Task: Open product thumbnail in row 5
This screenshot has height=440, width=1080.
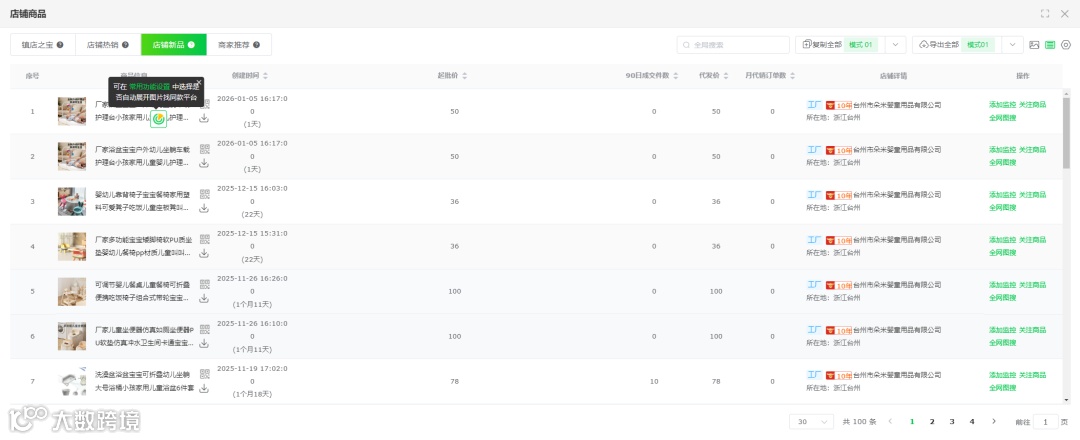Action: click(72, 291)
